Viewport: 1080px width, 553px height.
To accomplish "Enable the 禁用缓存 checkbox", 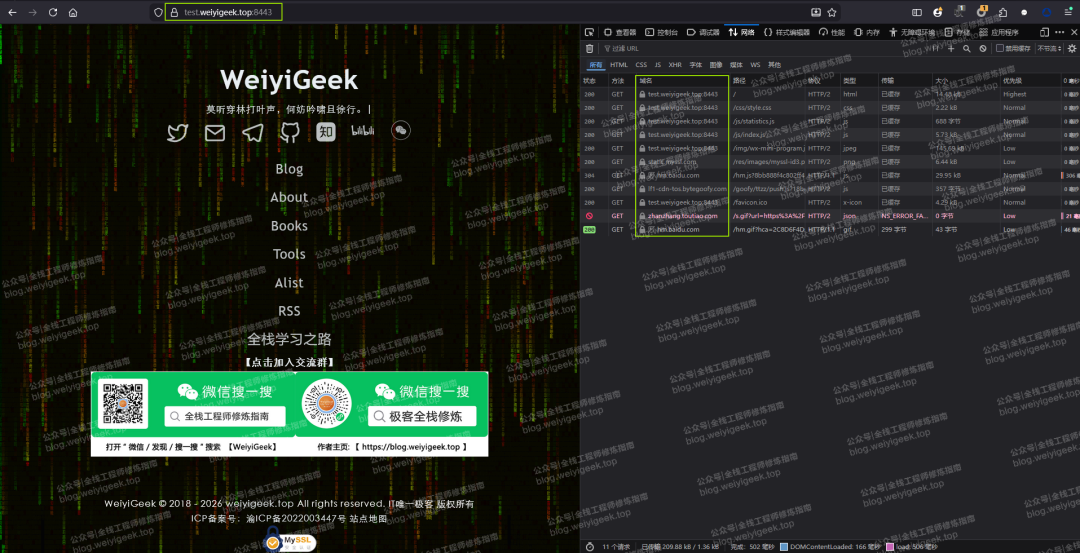I will (x=1000, y=48).
